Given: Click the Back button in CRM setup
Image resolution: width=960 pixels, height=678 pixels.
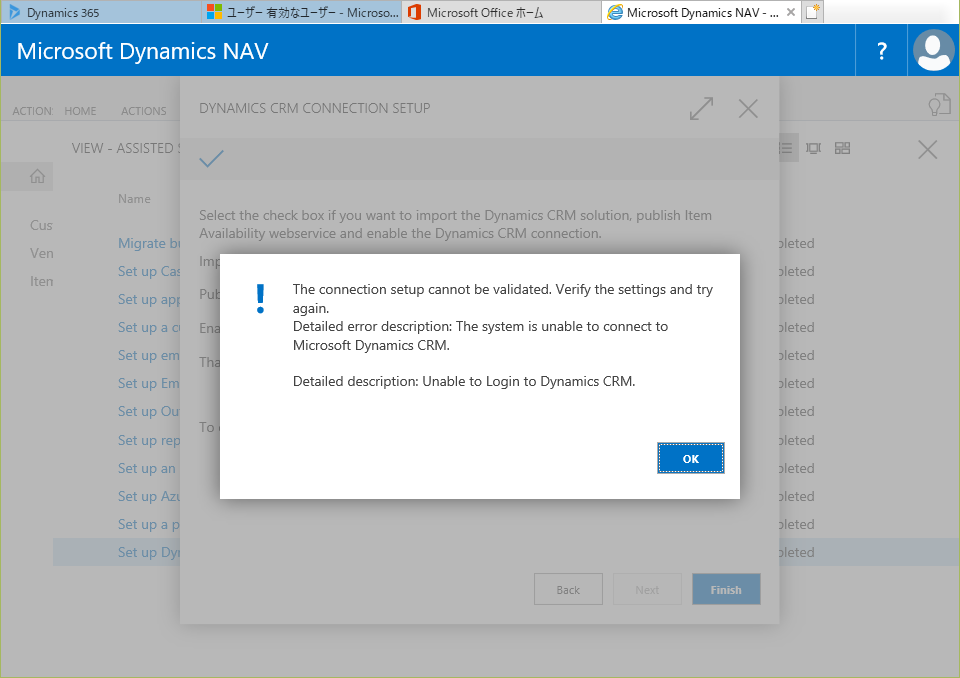Looking at the screenshot, I should [568, 589].
